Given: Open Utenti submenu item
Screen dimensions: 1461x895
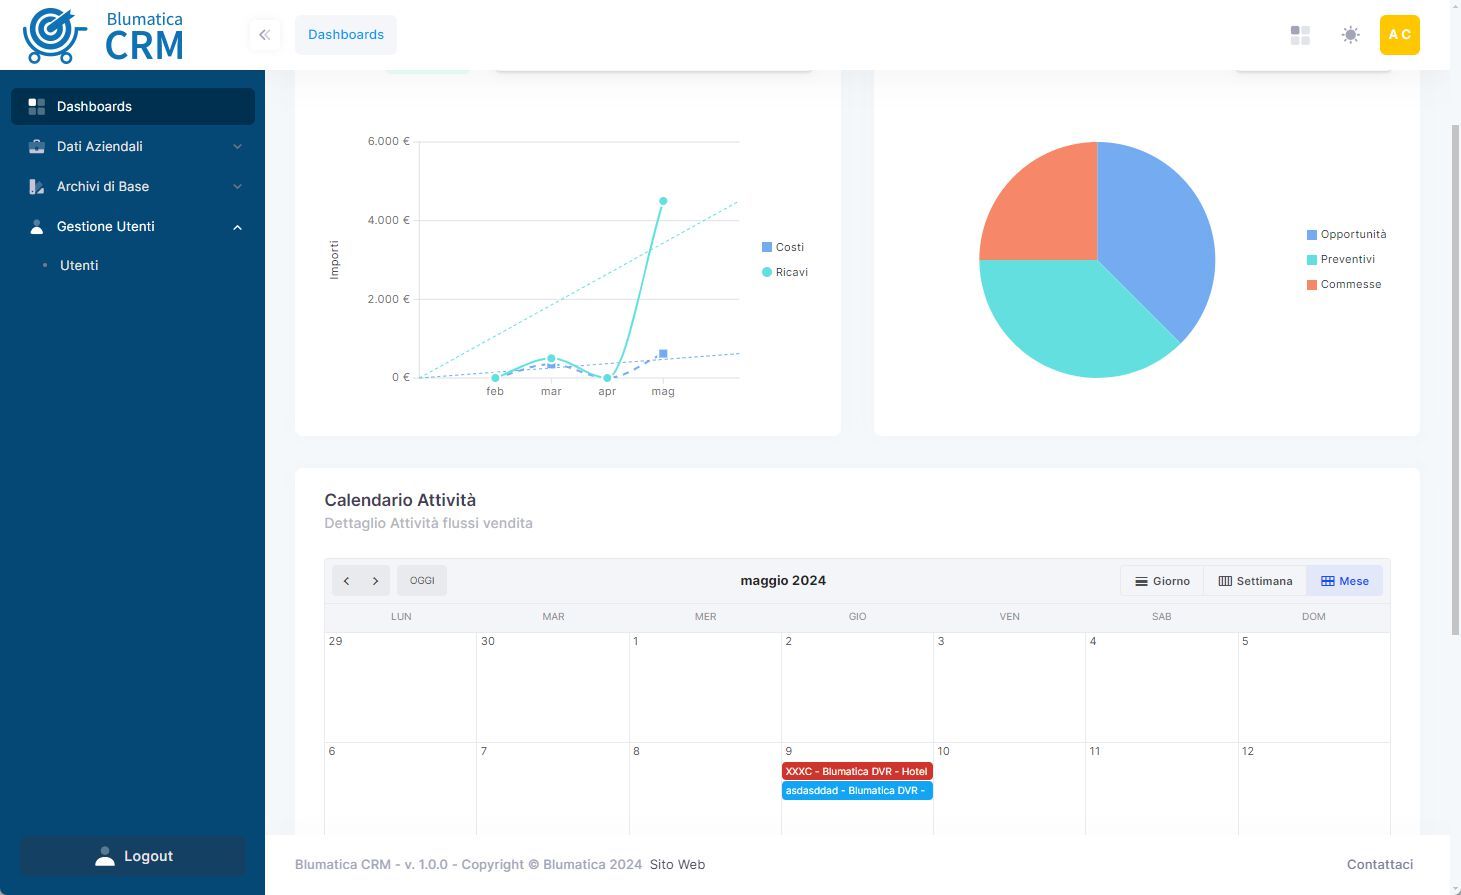Looking at the screenshot, I should pos(79,265).
